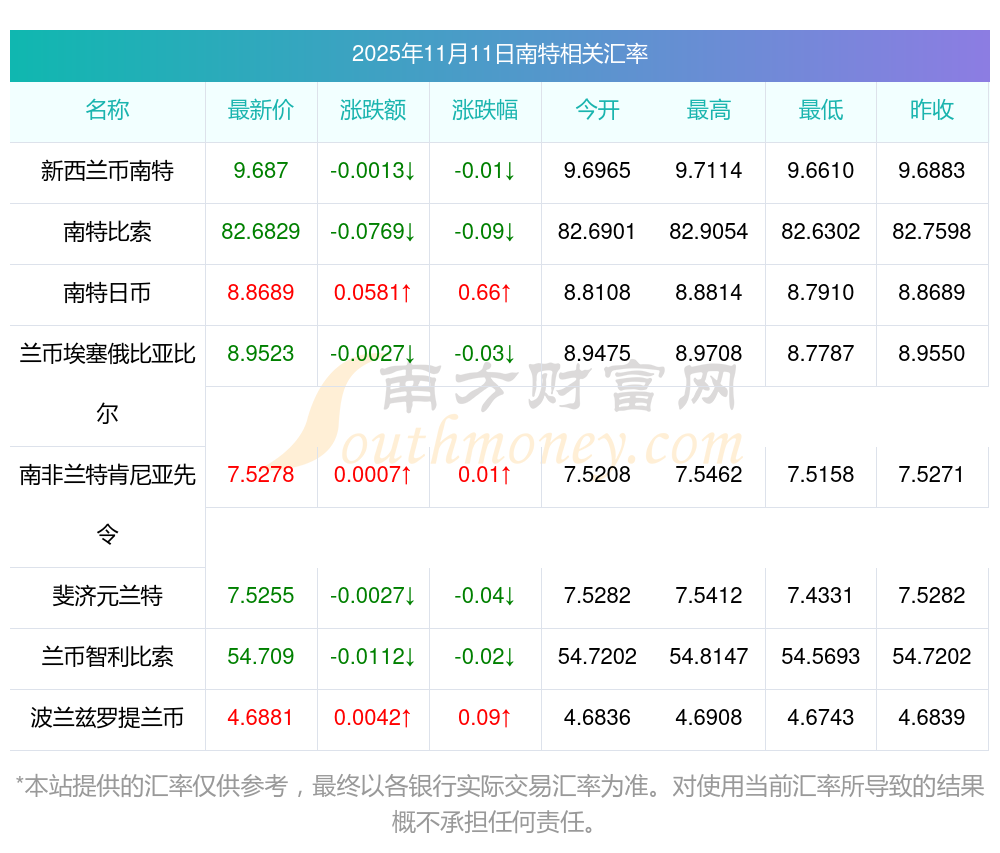This screenshot has width=1000, height=853.
Task: Select the 兰币埃塞俄比亚比尔 row name
Action: click(x=107, y=384)
